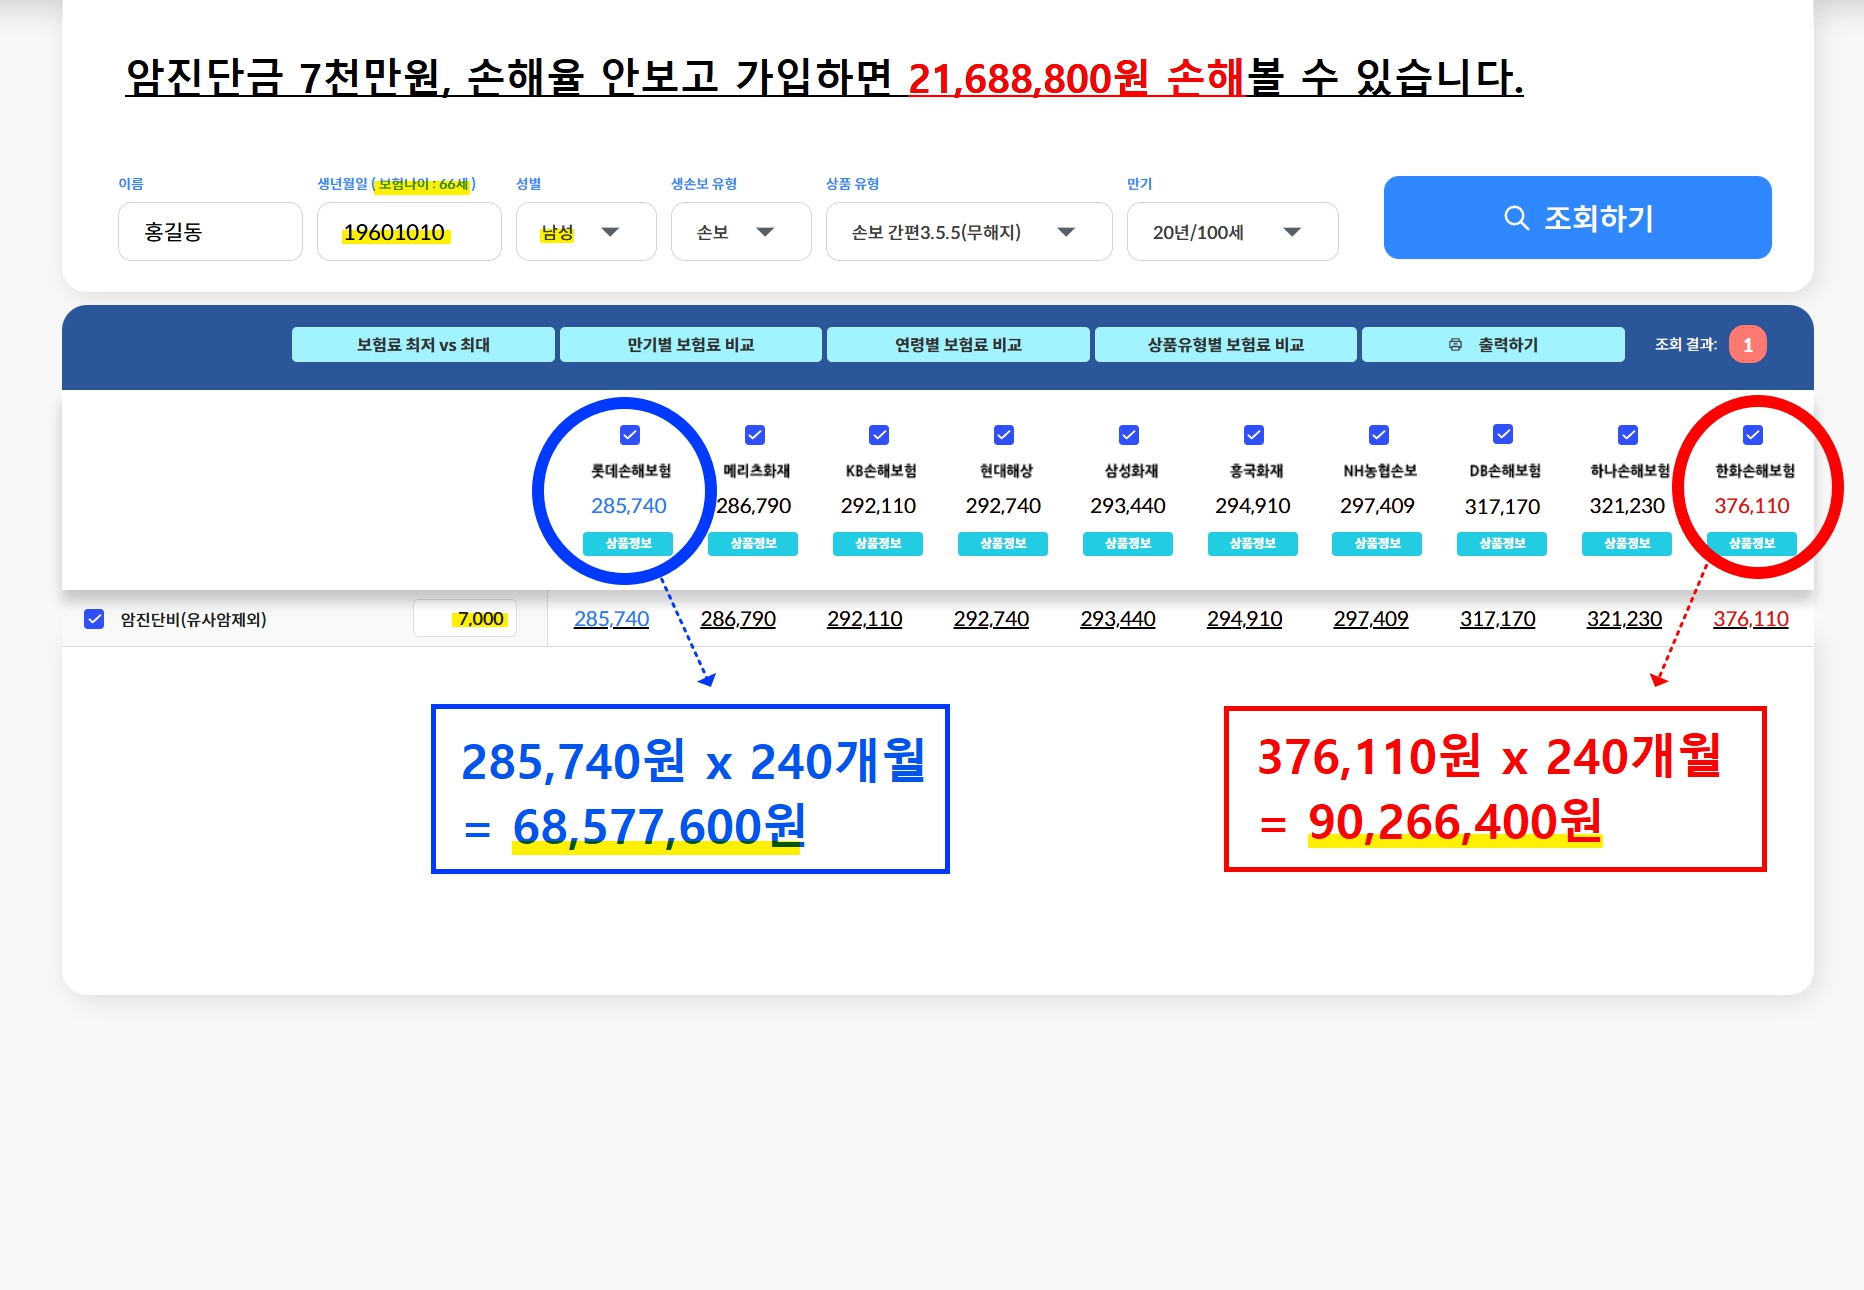Click 상품정보 under 한화손해보험
This screenshot has width=1864, height=1290.
(x=1751, y=543)
